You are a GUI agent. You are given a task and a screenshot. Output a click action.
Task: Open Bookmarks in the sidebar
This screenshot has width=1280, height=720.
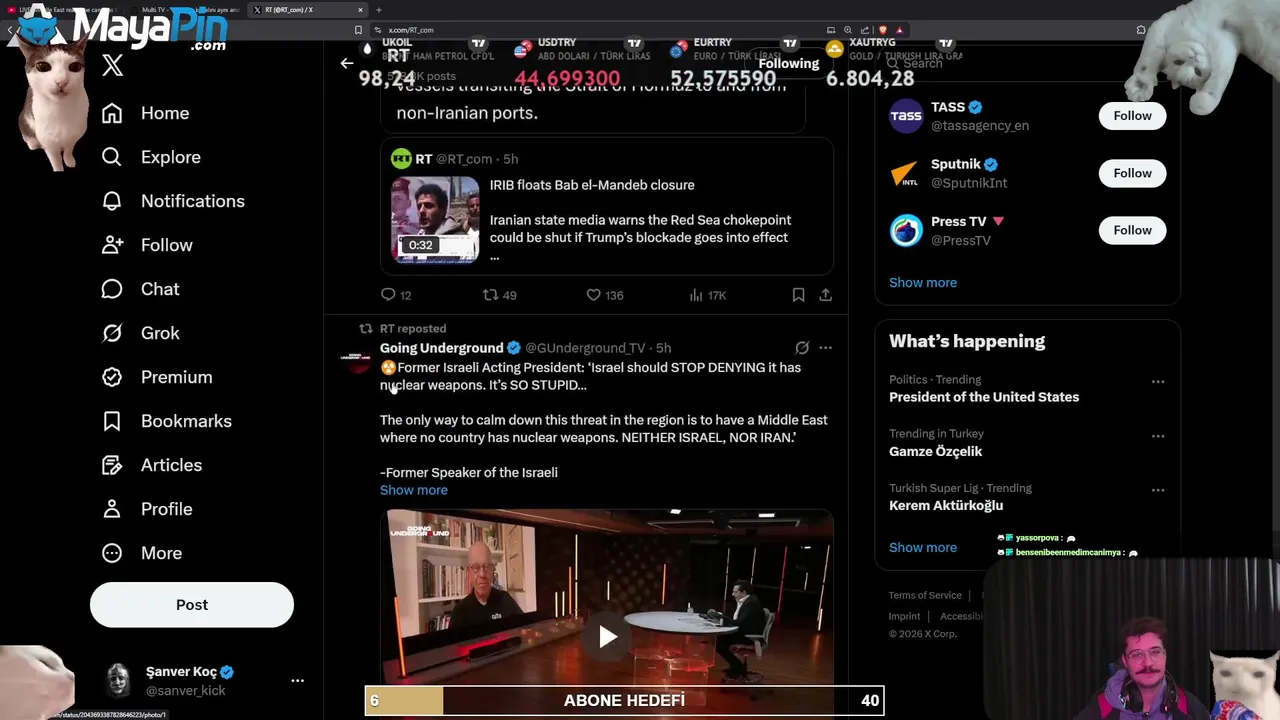(167, 421)
